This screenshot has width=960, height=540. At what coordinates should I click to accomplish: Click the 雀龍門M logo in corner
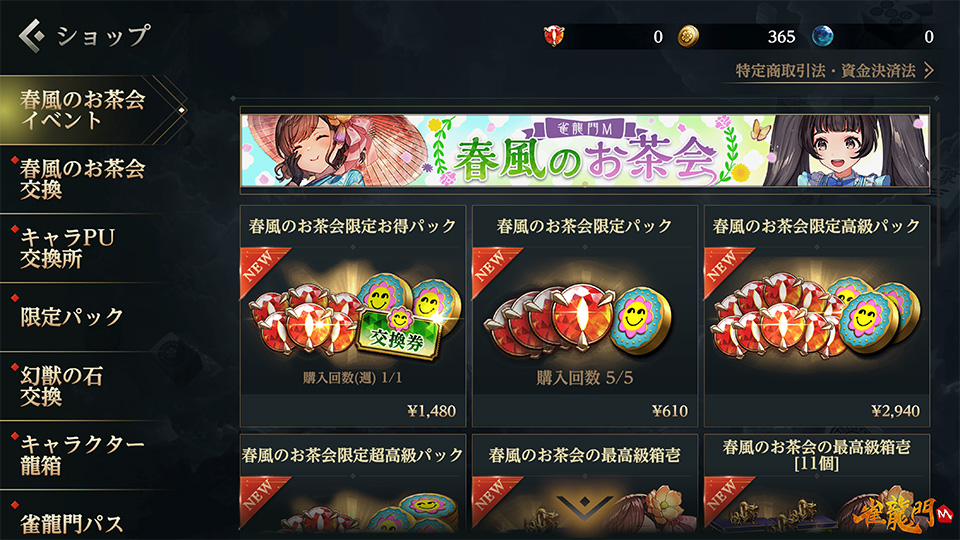pos(904,515)
